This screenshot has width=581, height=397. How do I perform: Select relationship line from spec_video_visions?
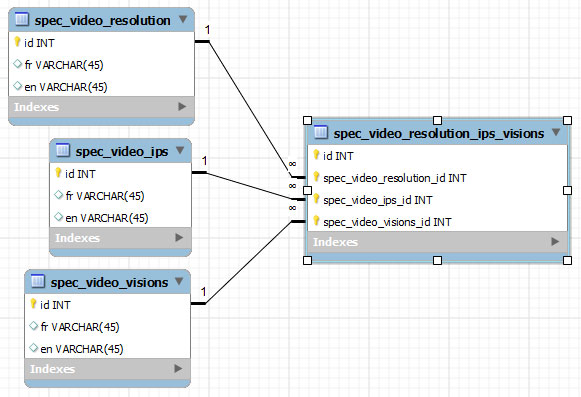coord(249,262)
